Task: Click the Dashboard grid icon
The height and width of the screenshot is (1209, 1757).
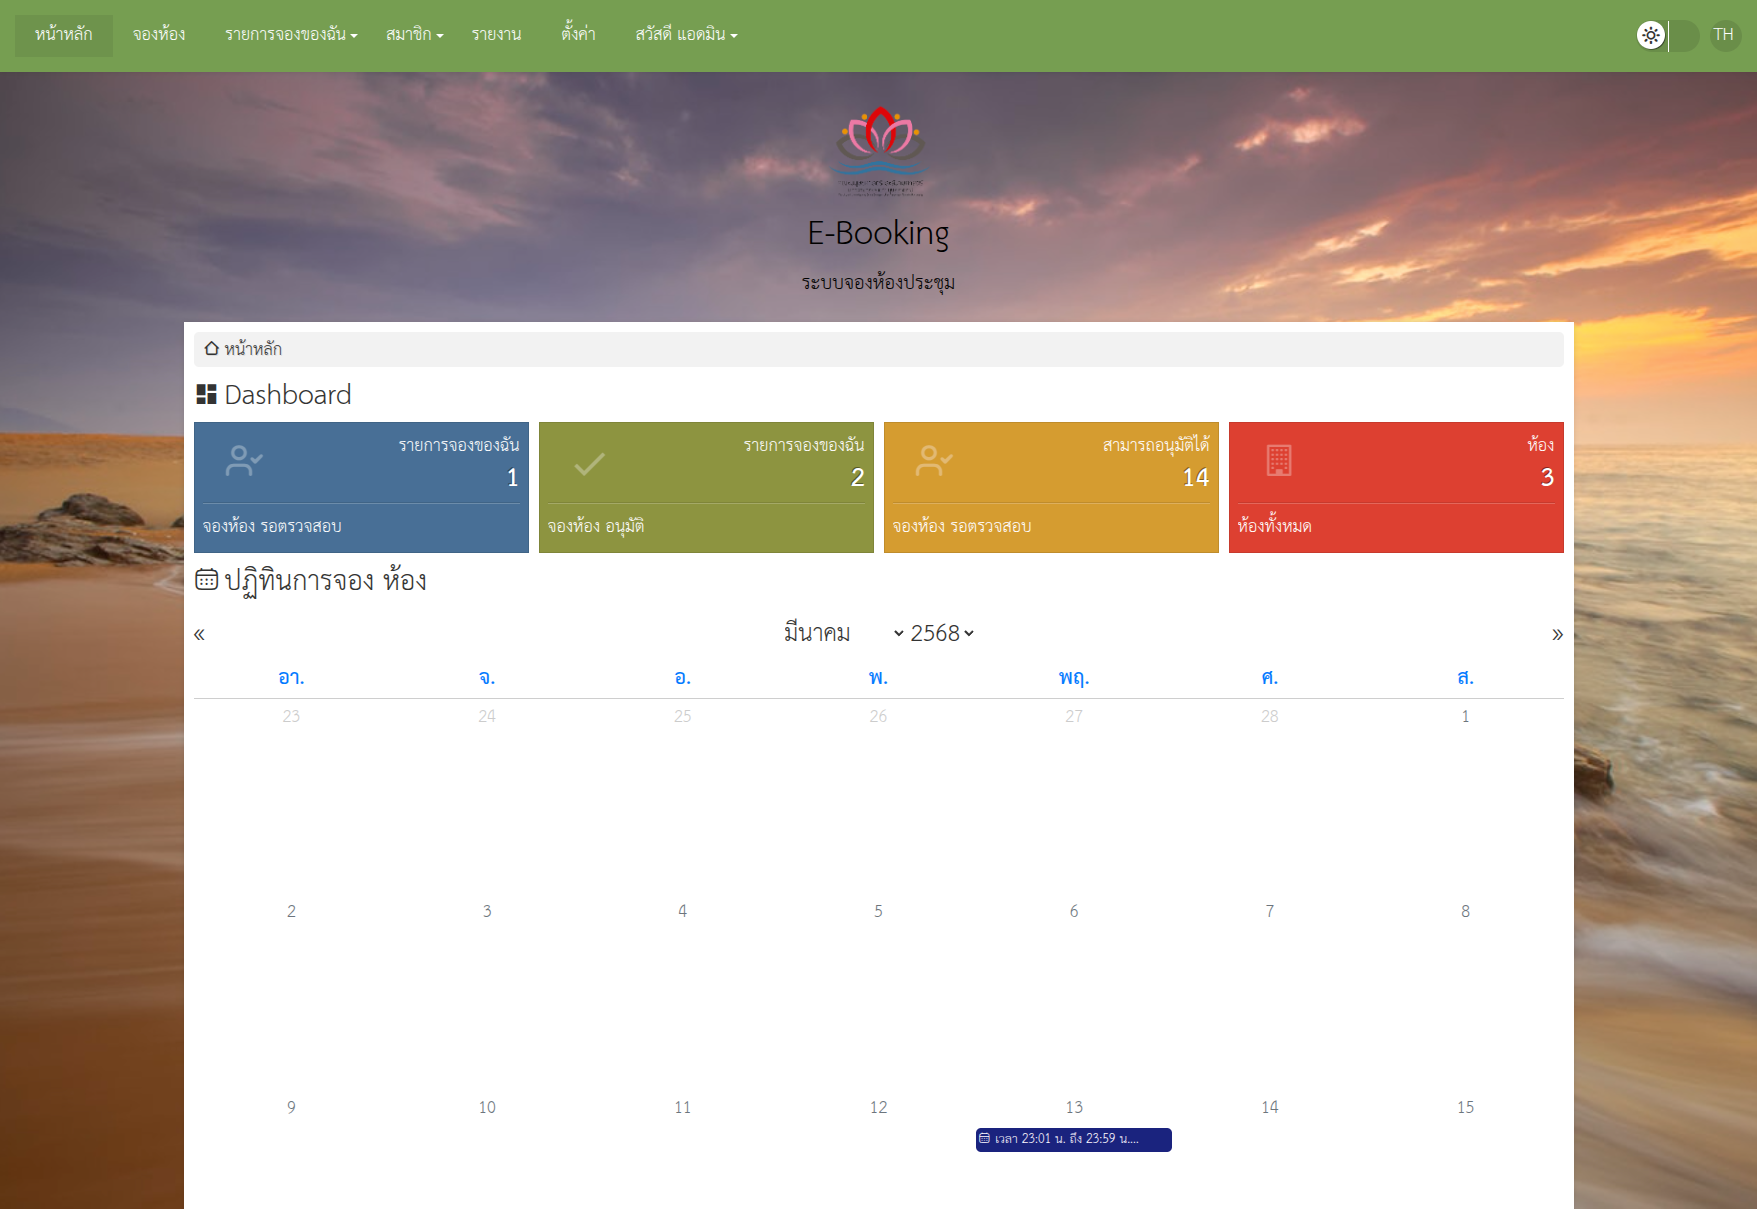Action: pos(206,395)
